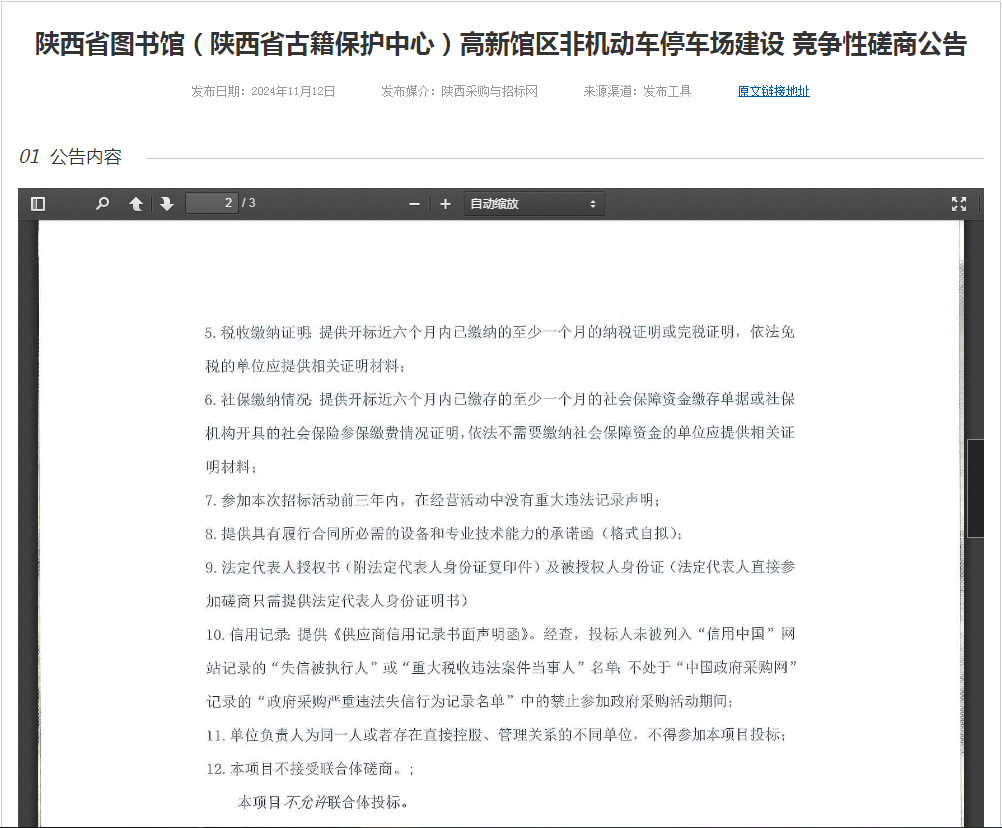Zoom in with the plus icon
This screenshot has height=828, width=1002.
point(445,204)
